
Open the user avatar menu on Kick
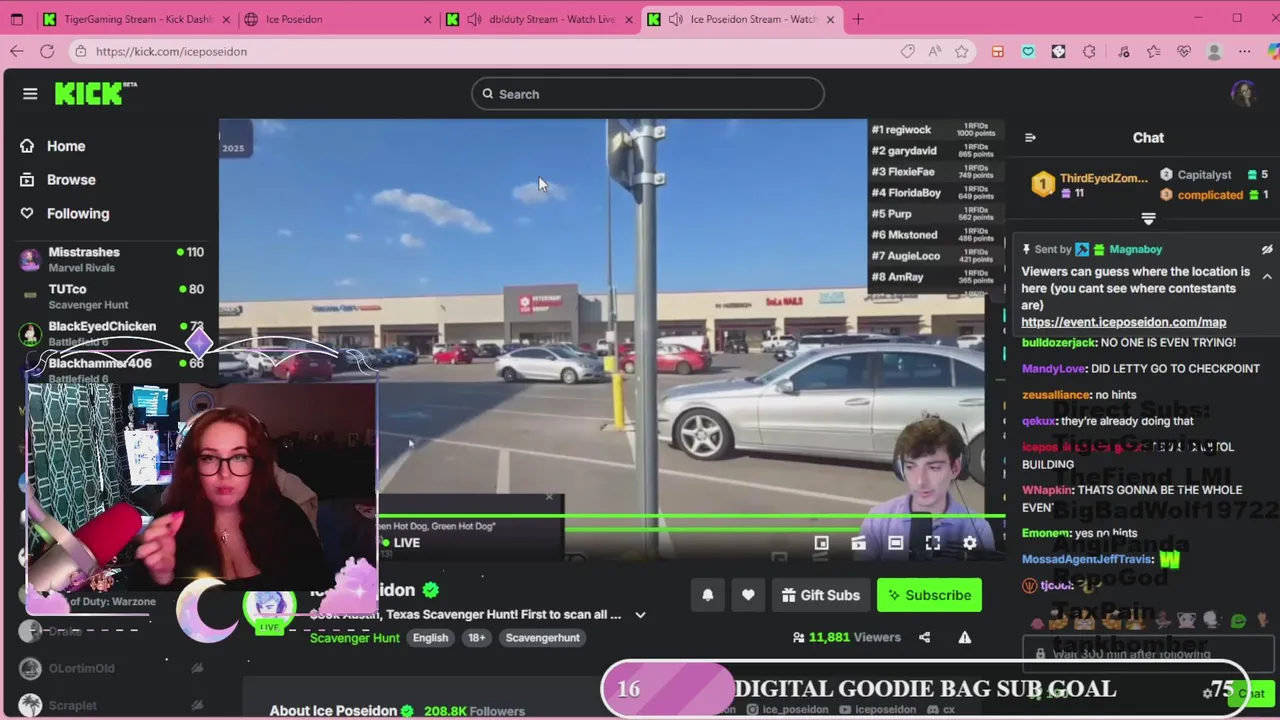[1243, 94]
